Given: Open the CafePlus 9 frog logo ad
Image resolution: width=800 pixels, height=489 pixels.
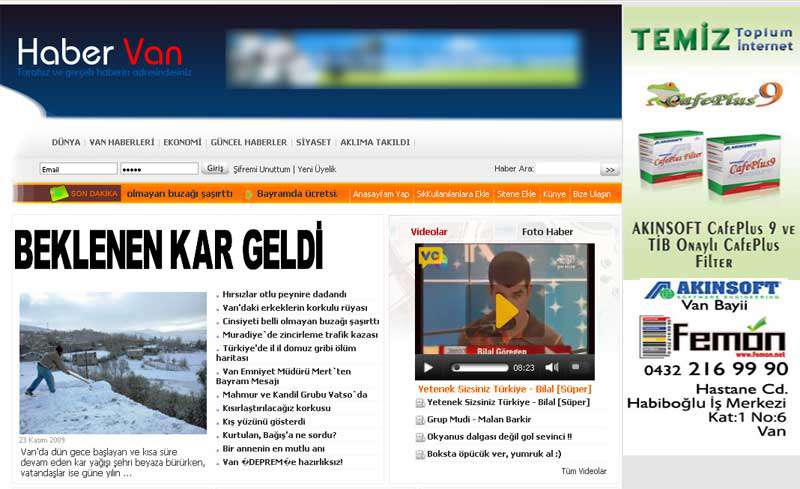Looking at the screenshot, I should pos(714,95).
